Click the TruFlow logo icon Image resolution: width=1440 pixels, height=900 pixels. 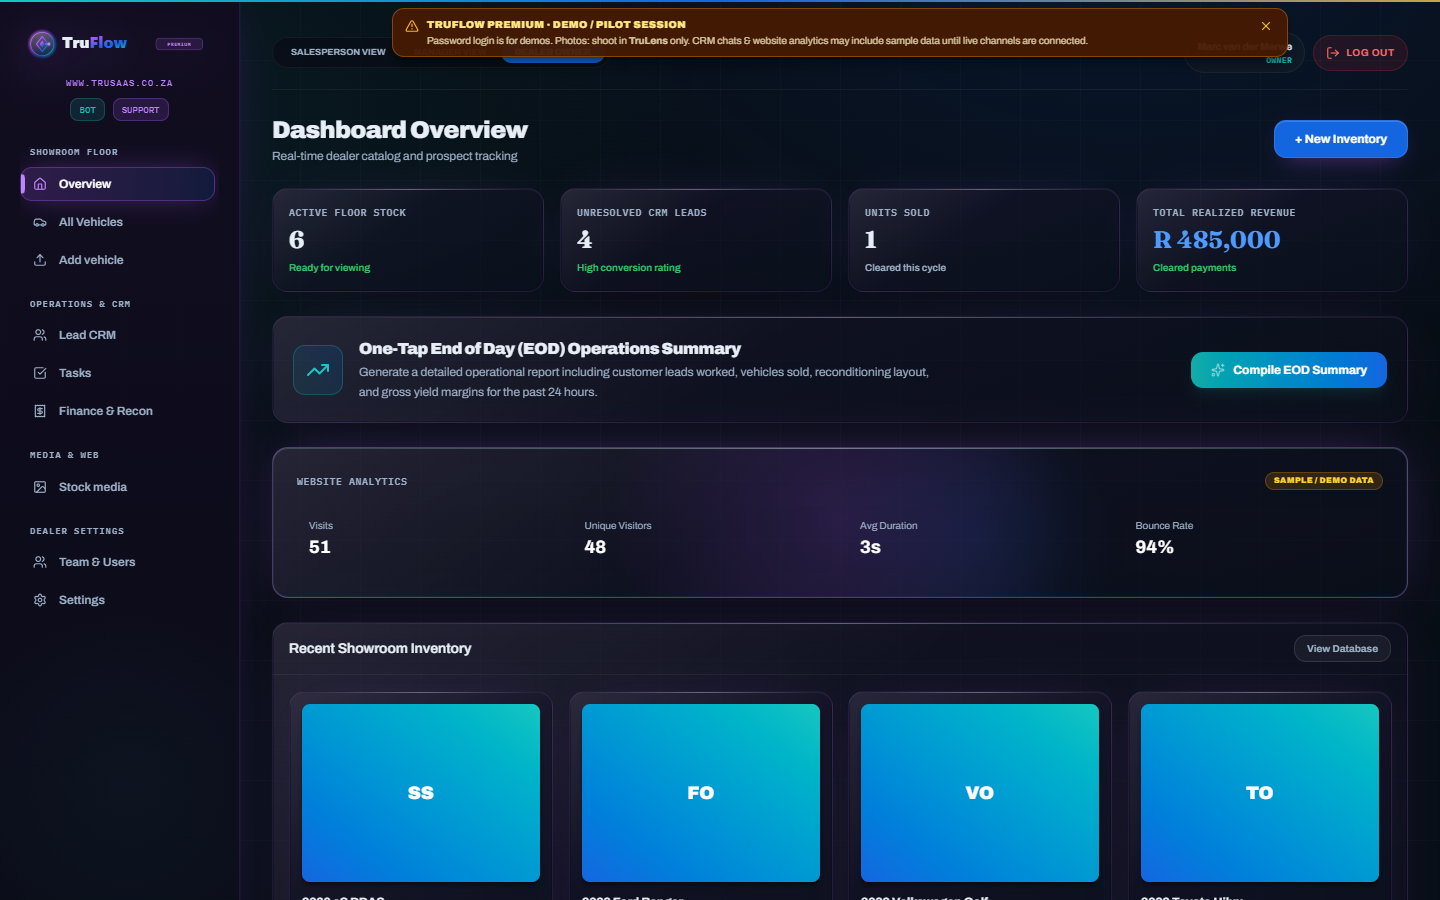[x=42, y=43]
